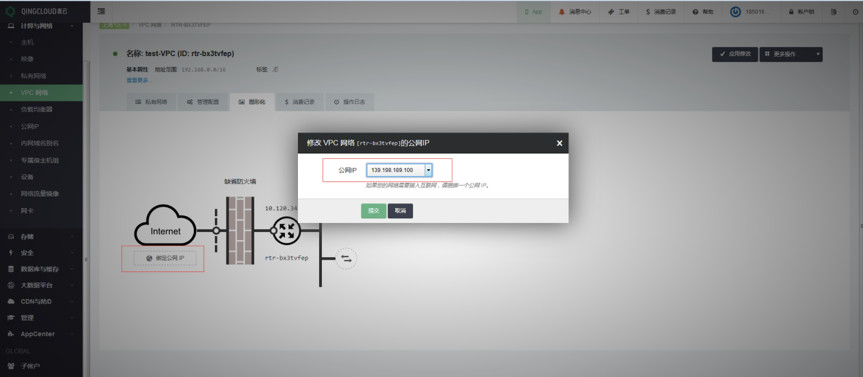Toggle the hamburger sidebar menu icon
Viewport: 863px width, 377px height.
click(x=102, y=11)
